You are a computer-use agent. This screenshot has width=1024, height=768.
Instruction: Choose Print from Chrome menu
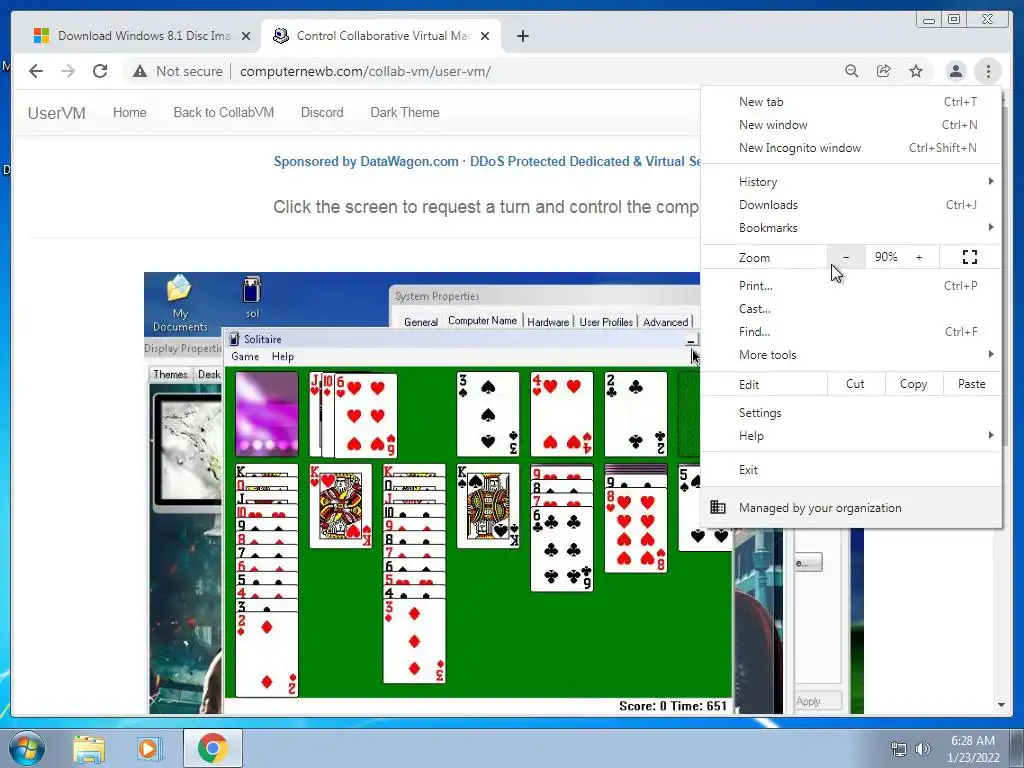(851, 285)
